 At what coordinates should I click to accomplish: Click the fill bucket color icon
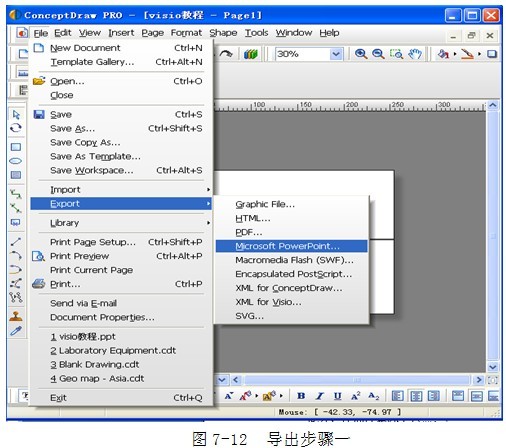443,54
